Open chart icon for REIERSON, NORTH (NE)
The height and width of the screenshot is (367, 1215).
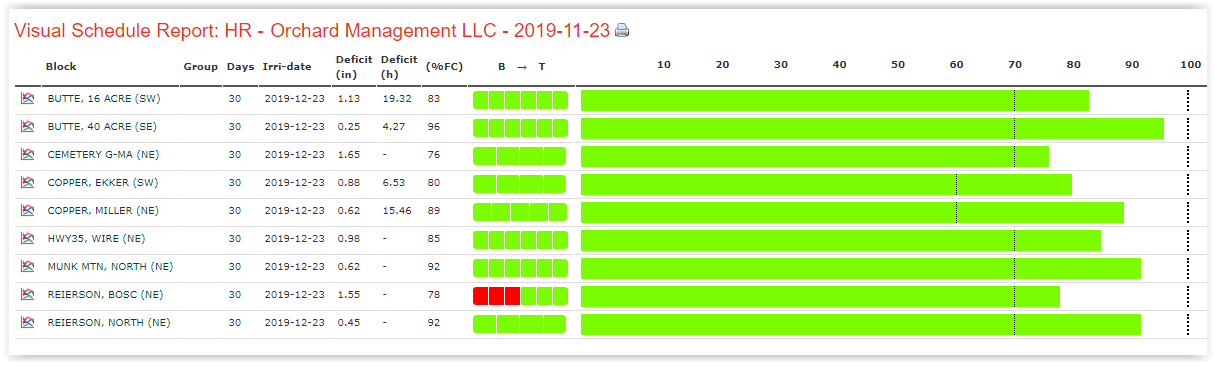coord(28,323)
